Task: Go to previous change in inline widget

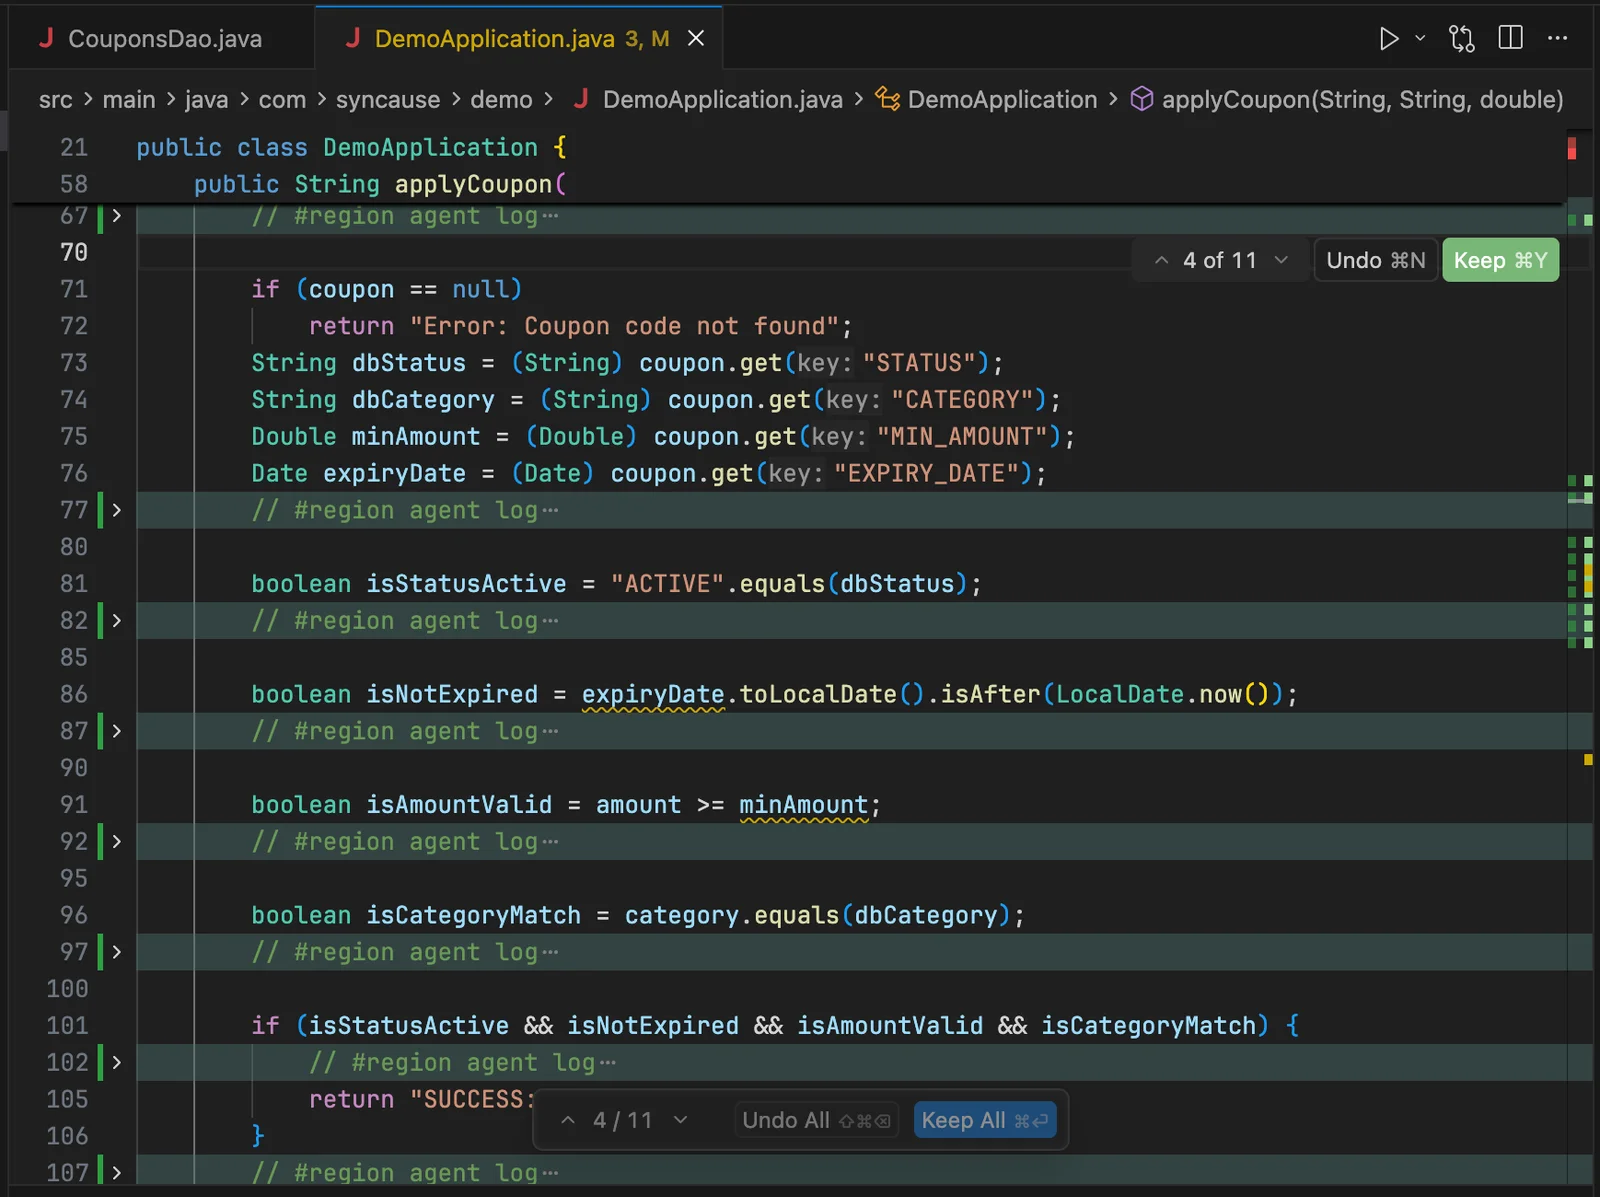Action: pos(1161,261)
